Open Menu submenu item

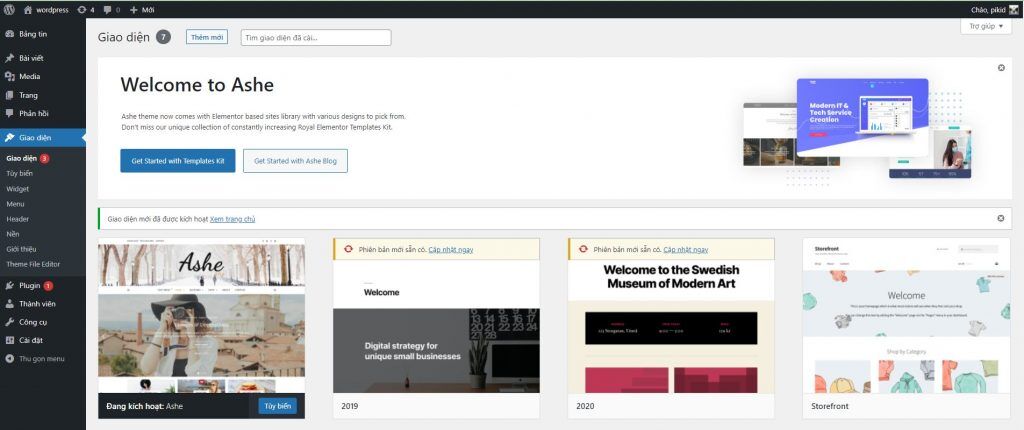click(16, 204)
